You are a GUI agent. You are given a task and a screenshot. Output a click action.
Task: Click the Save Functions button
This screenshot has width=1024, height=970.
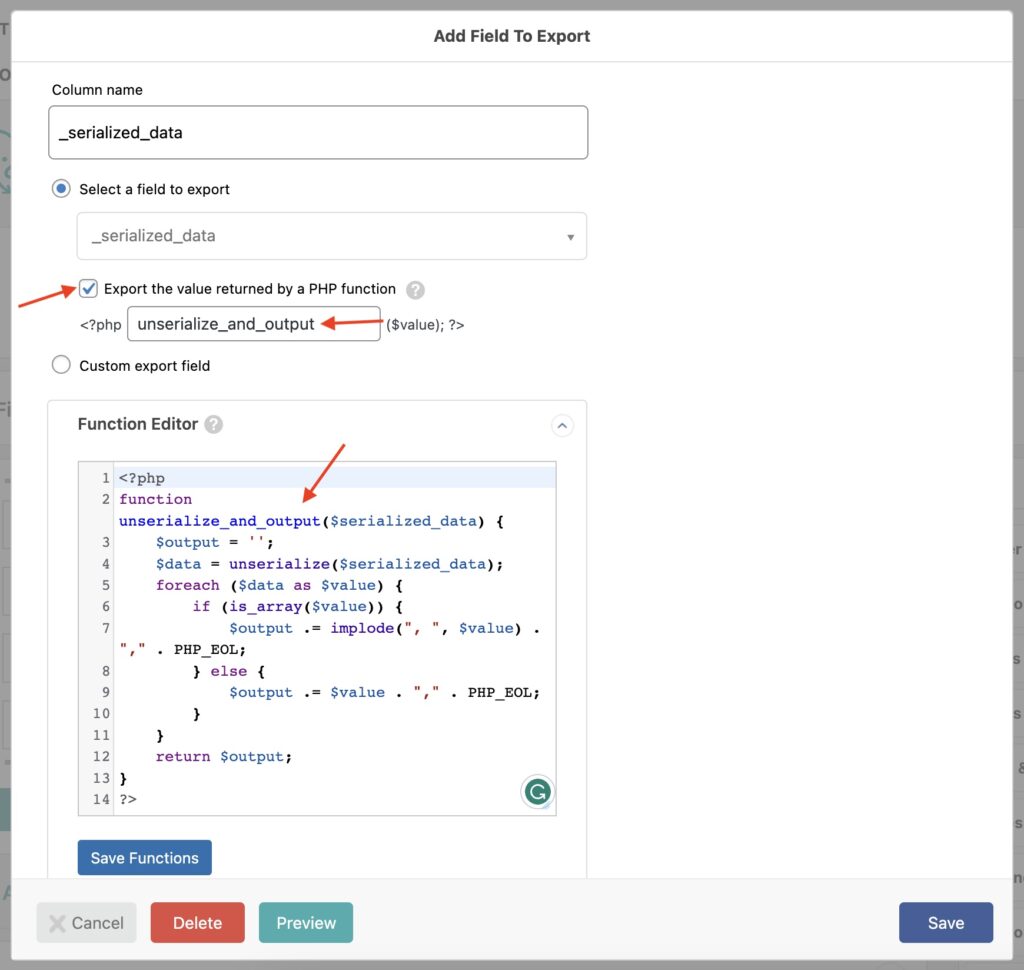[144, 857]
